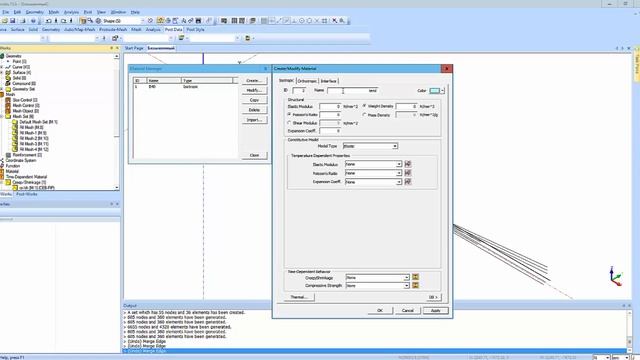
Task: Click the orange icon next to Compressive Strength dropdown
Action: (415, 285)
